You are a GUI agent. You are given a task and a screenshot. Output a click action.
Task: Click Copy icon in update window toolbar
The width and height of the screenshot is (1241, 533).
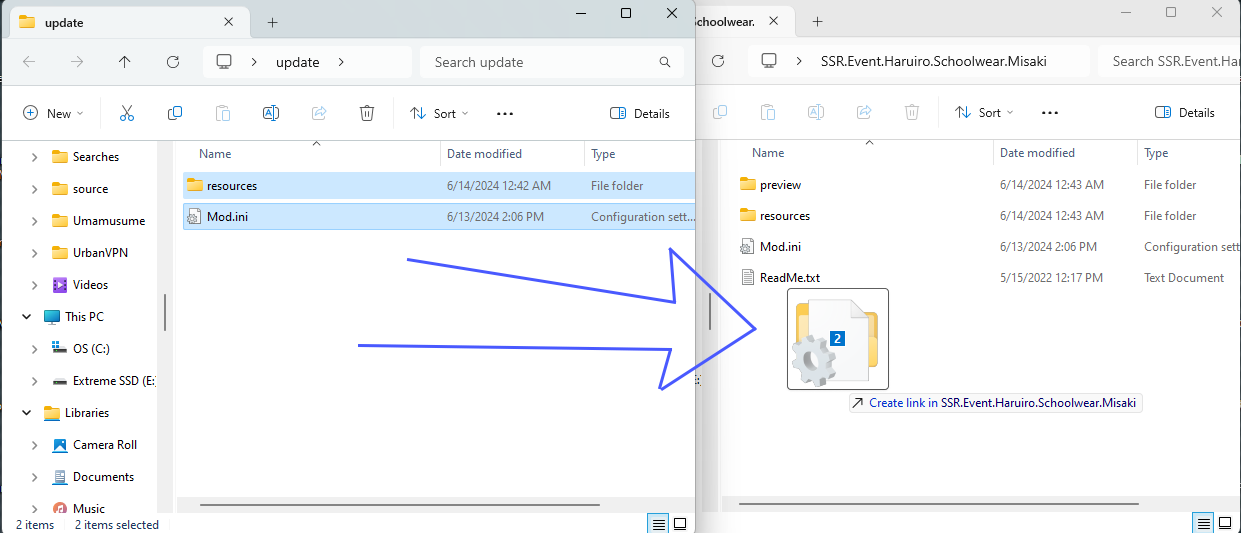pos(175,113)
